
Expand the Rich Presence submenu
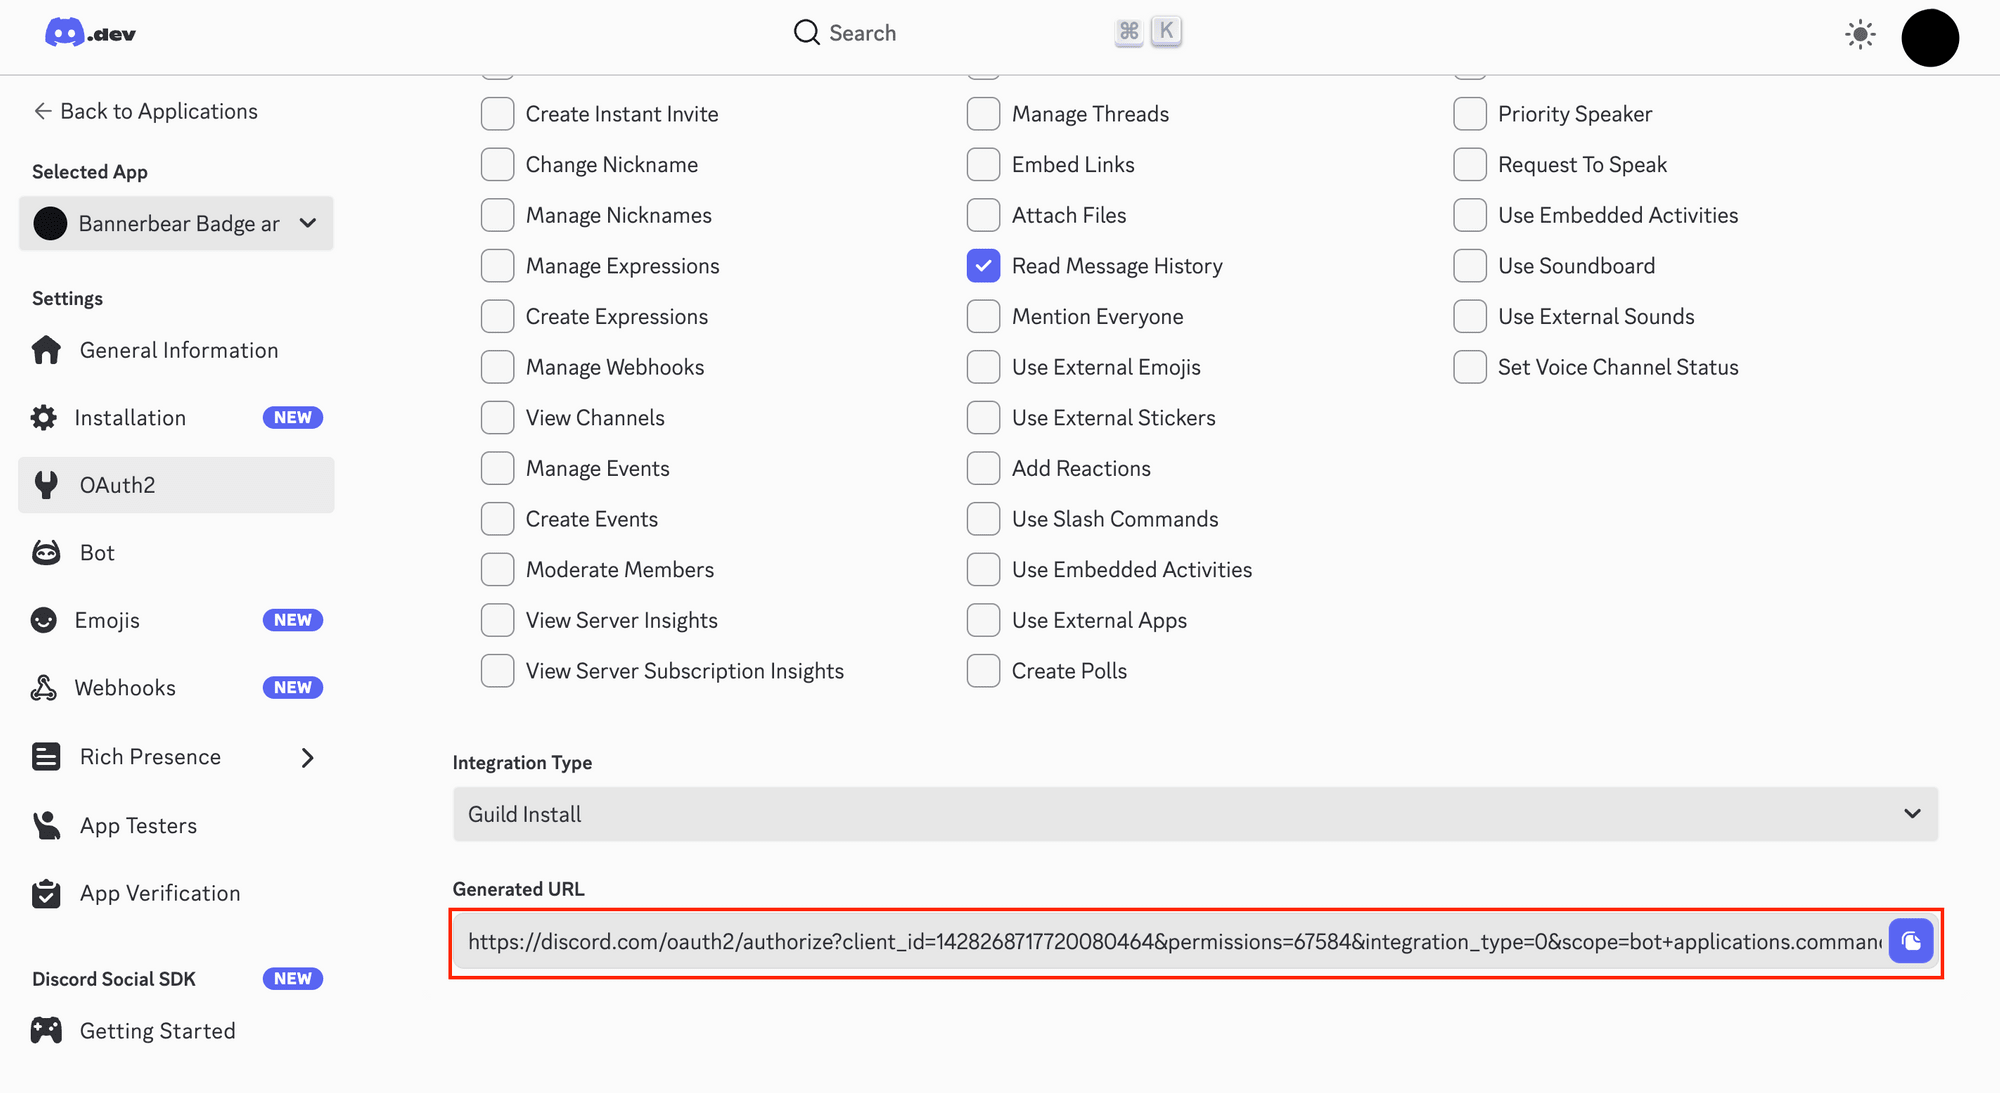307,758
